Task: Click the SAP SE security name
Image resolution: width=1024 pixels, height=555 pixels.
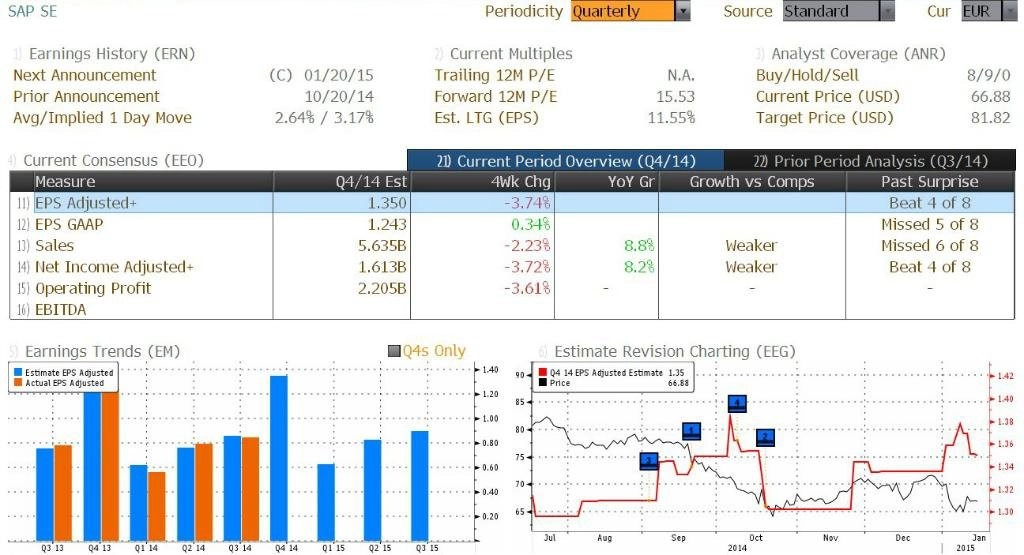Action: coord(33,11)
